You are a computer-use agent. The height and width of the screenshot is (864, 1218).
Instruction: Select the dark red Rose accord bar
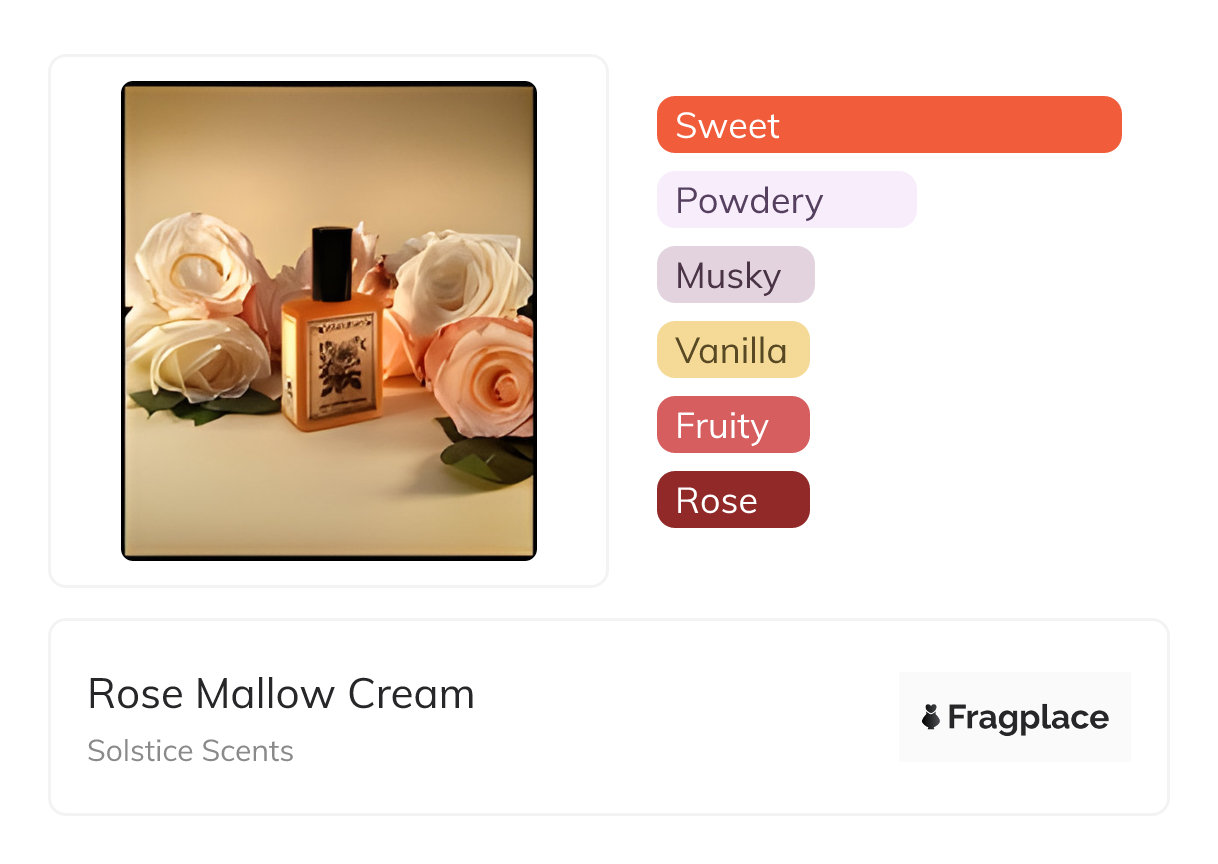point(732,500)
